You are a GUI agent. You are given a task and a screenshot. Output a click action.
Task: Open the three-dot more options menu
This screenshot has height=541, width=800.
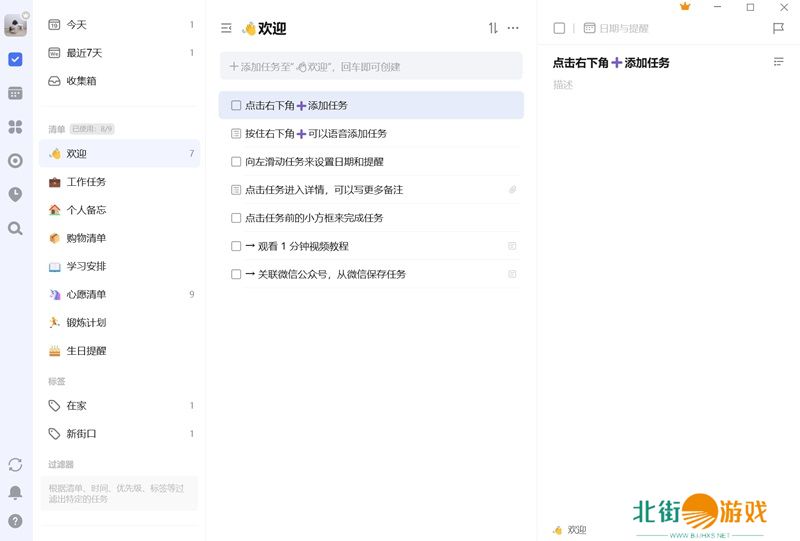(x=513, y=28)
